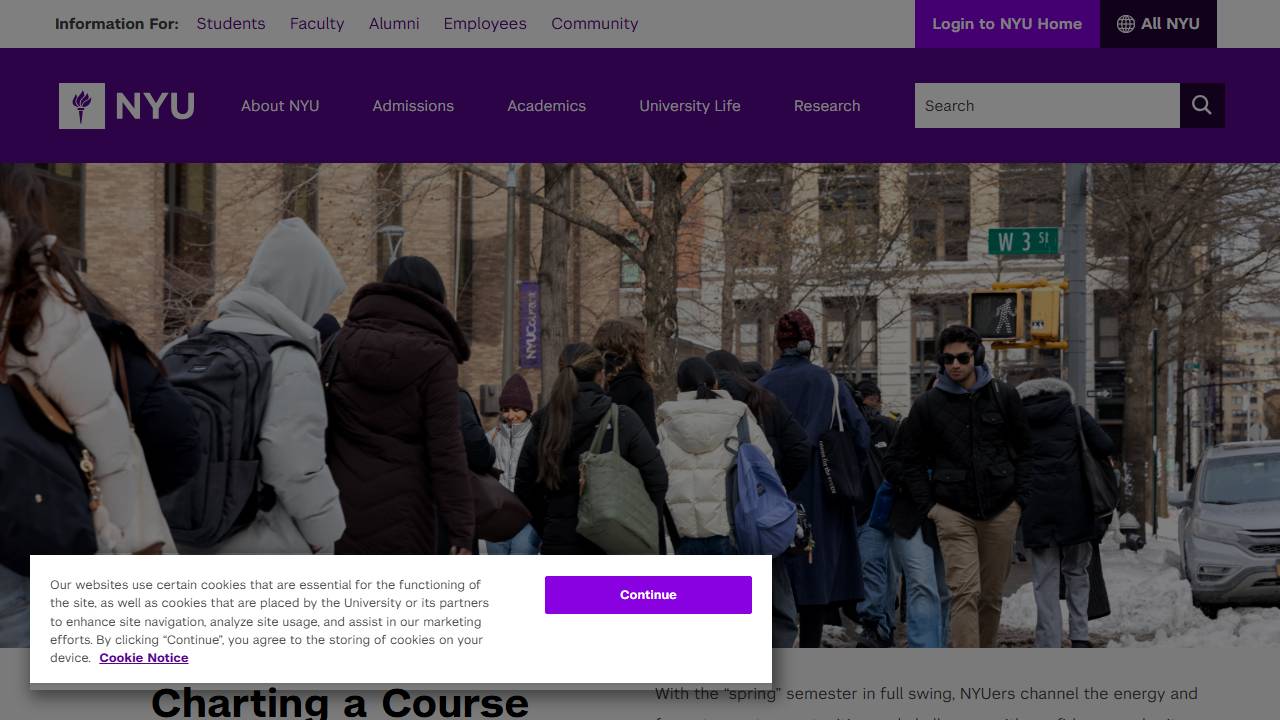Focus the Search text field

[1046, 106]
